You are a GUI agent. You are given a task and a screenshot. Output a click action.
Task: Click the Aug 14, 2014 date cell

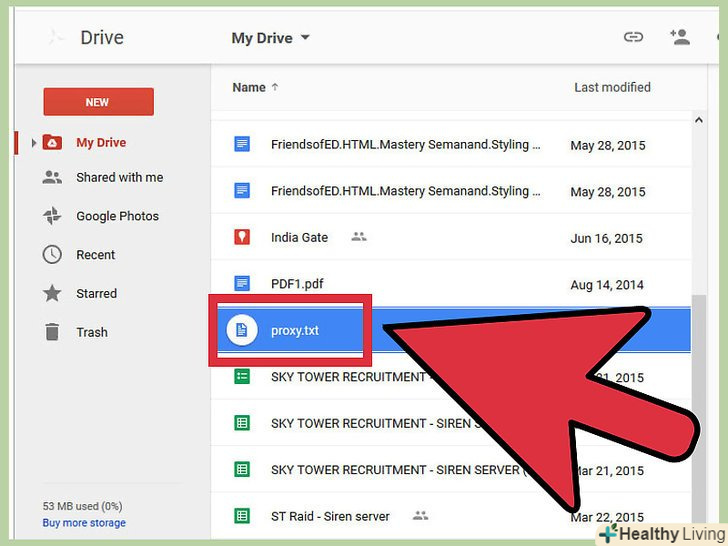coord(607,285)
